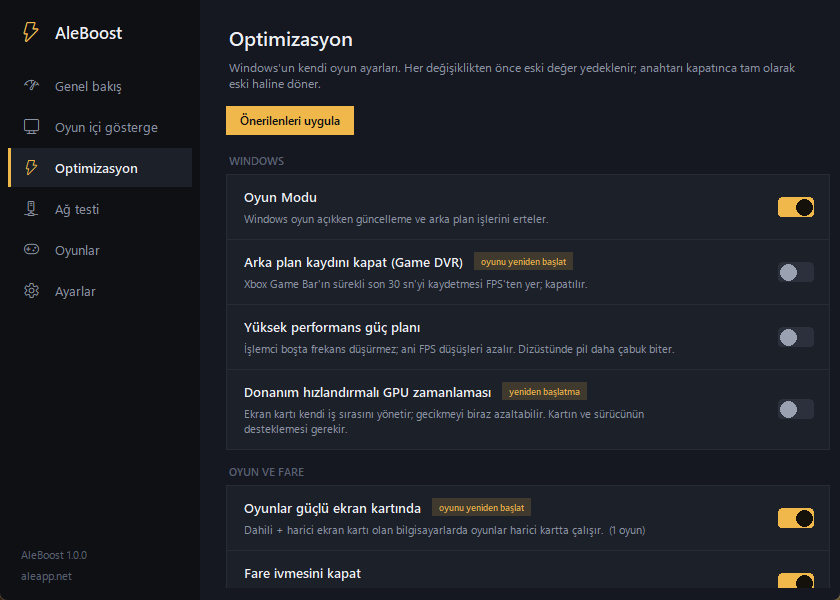840x600 pixels.
Task: Click the Ayarlar gear icon
Action: (31, 291)
